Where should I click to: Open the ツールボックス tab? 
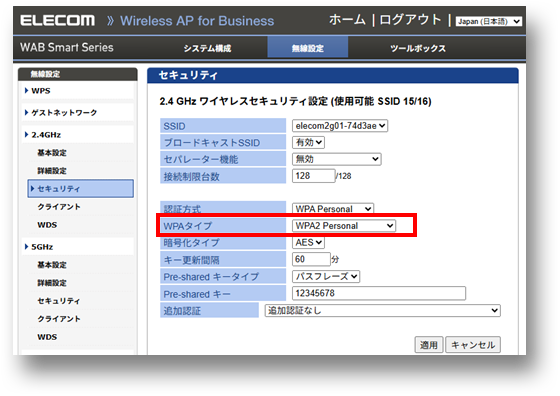pyautogui.click(x=418, y=48)
